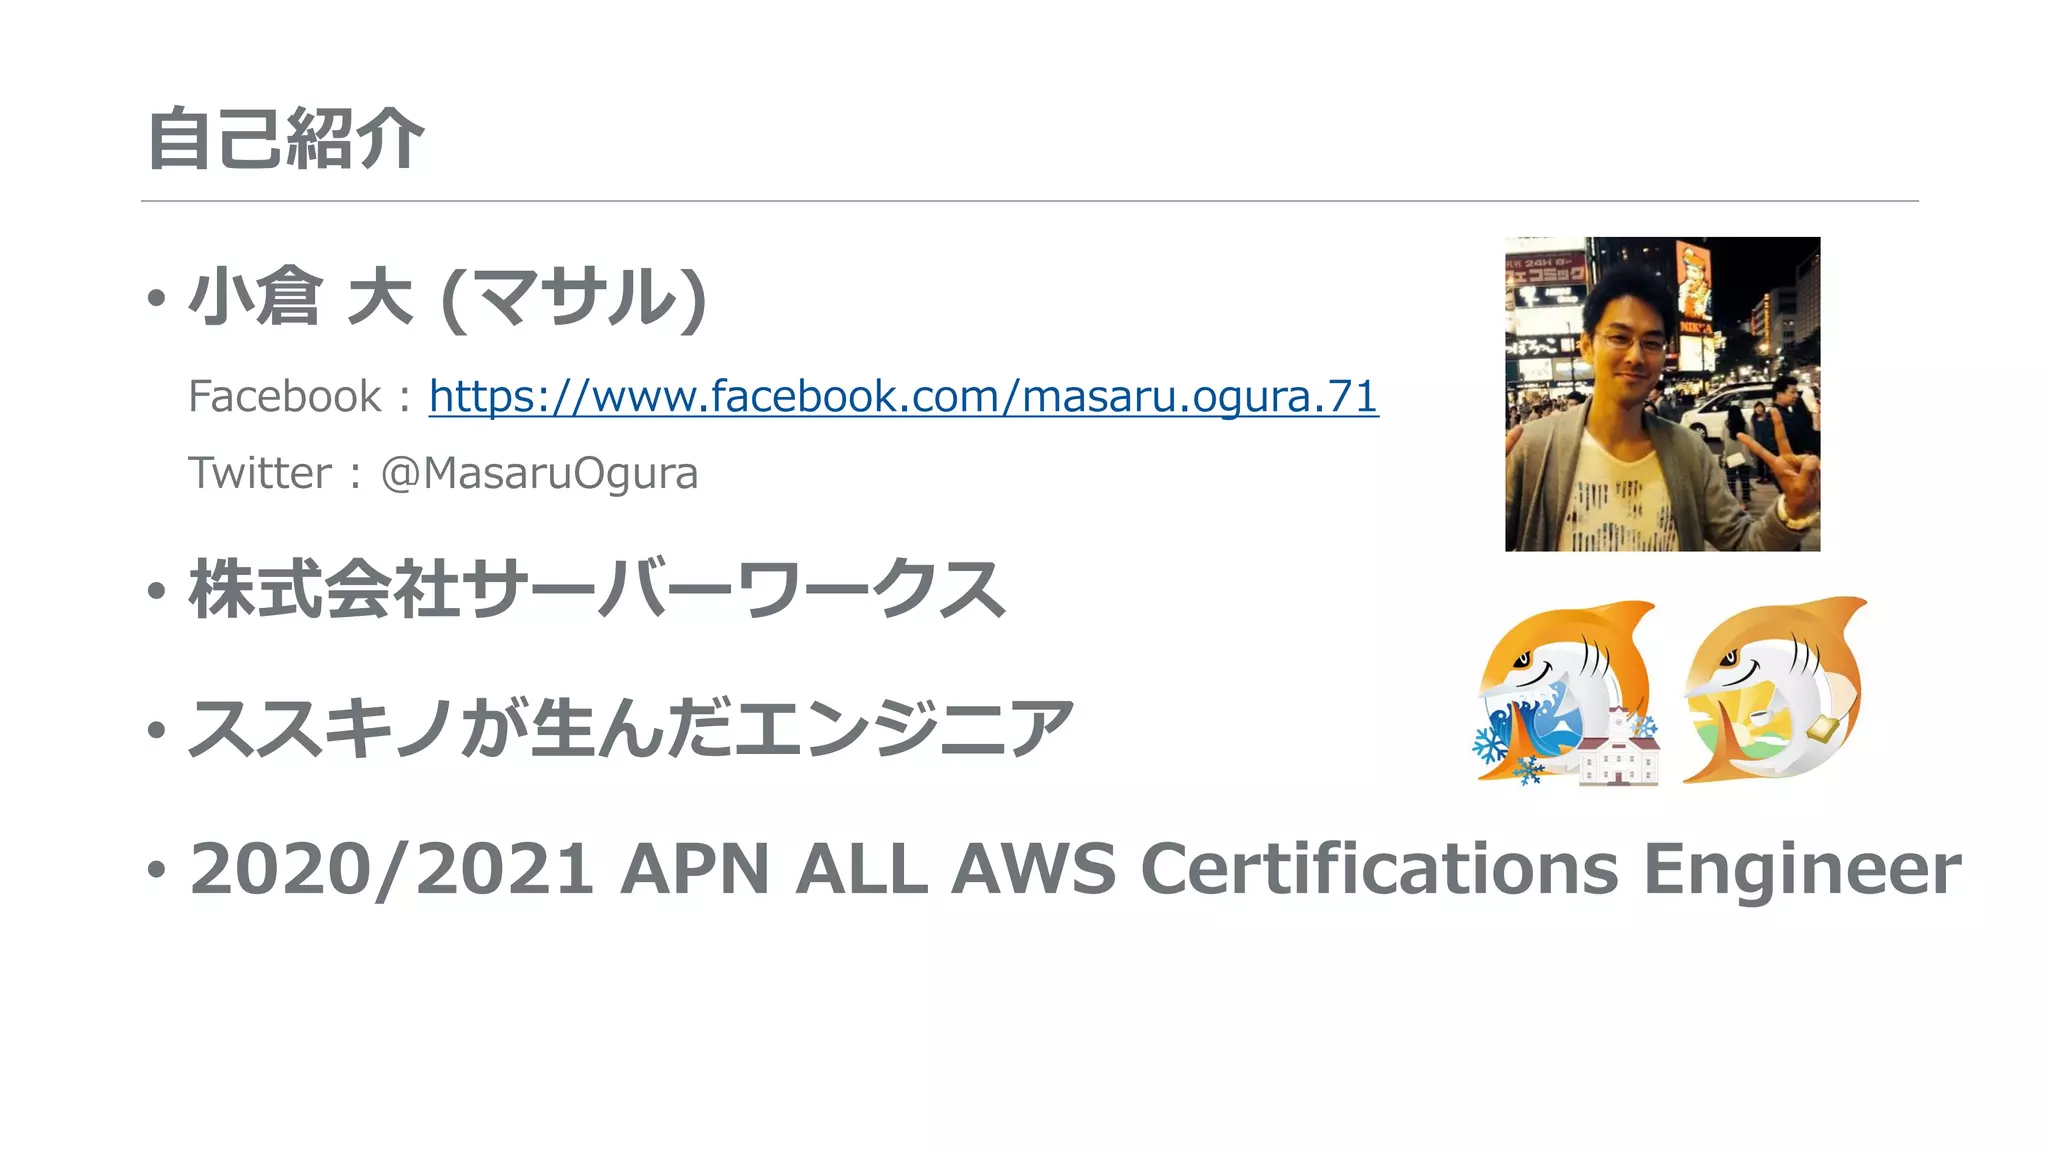Click the Twitter handle @MasaruOgura
This screenshot has width=2048, height=1152.
pyautogui.click(x=539, y=473)
